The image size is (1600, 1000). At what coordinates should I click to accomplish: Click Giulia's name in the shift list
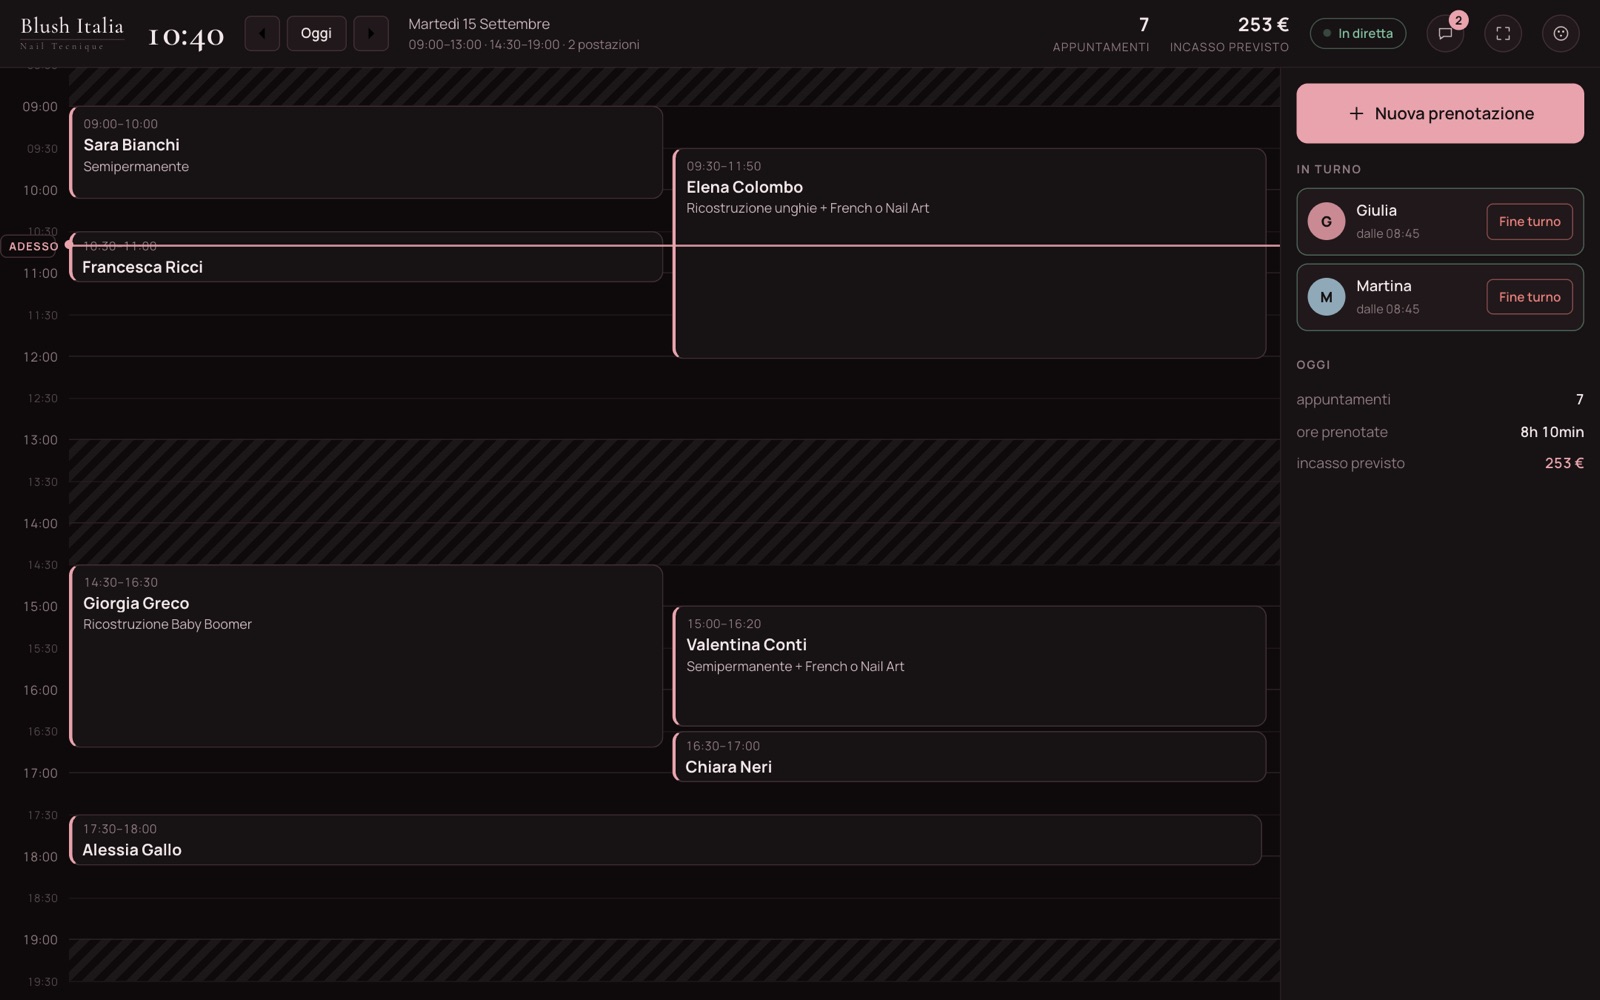tap(1376, 211)
